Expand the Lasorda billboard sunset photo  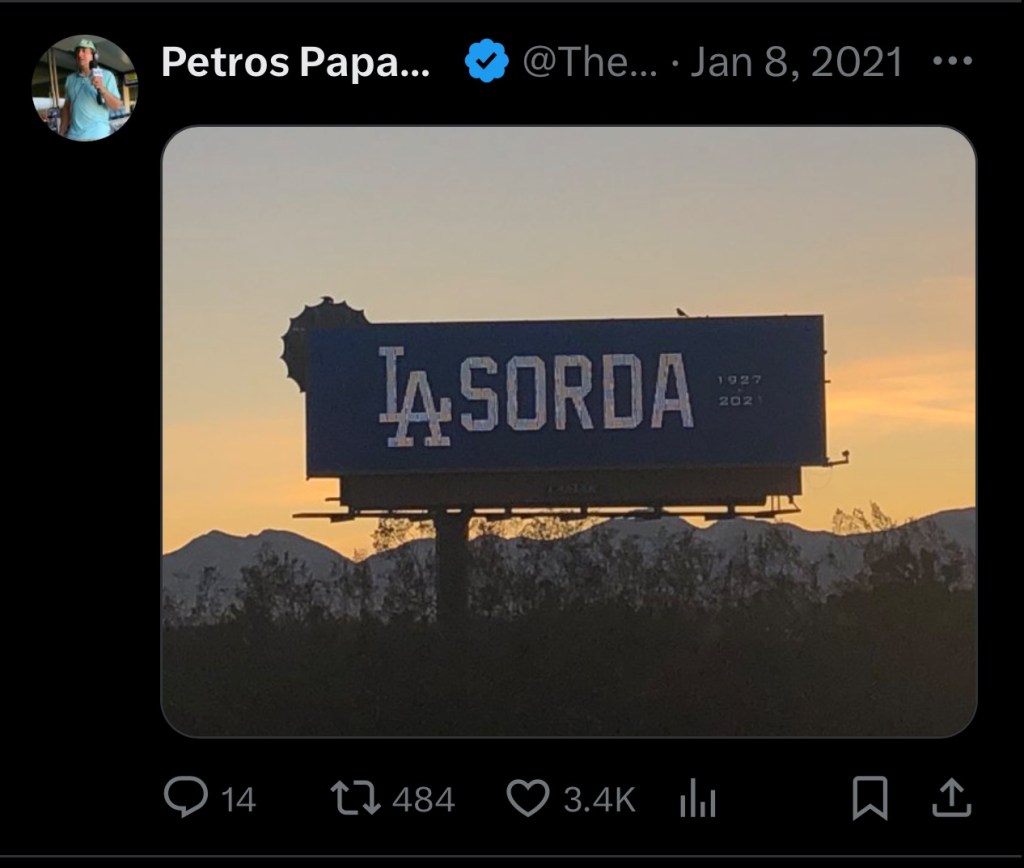click(x=569, y=432)
